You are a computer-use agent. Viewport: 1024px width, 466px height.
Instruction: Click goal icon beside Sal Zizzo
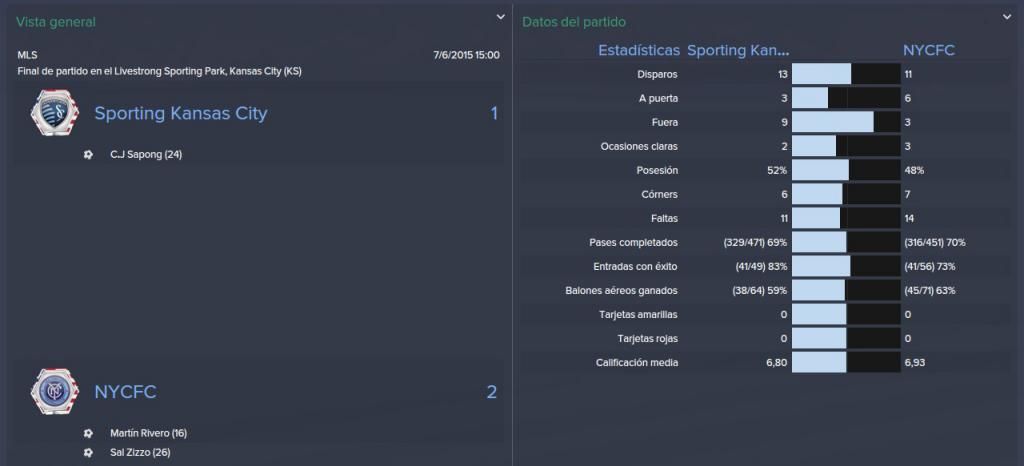point(88,452)
